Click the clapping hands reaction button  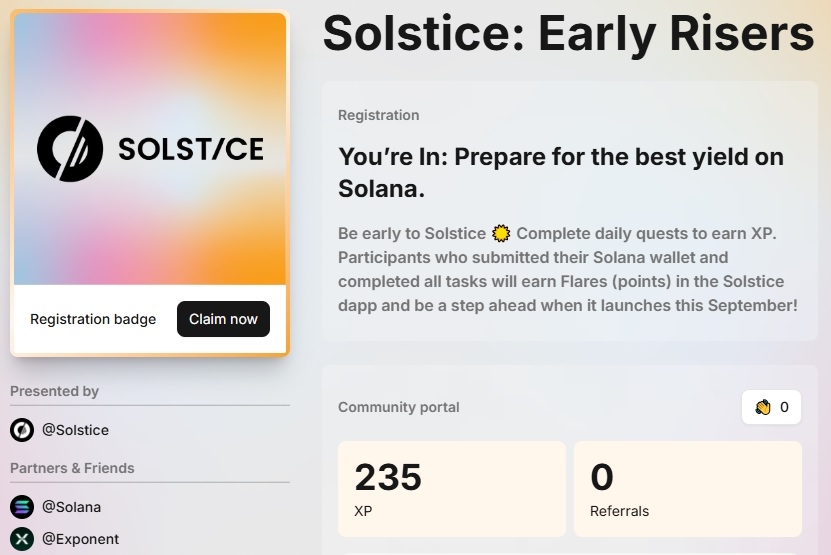point(771,407)
